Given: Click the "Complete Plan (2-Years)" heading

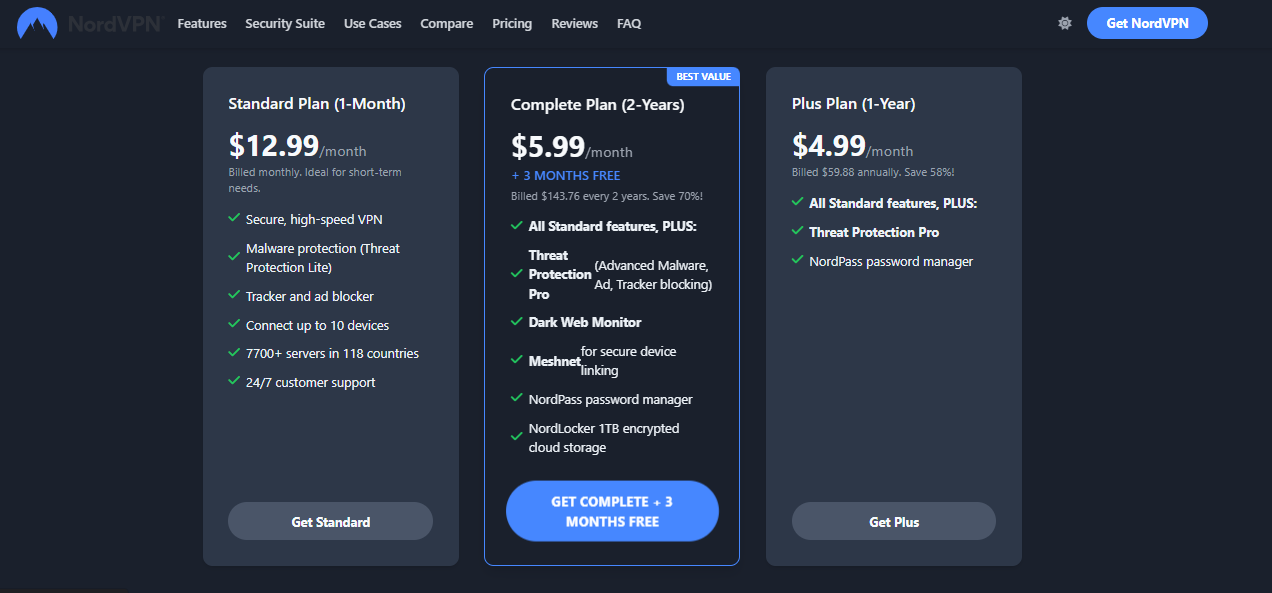Looking at the screenshot, I should click(598, 104).
